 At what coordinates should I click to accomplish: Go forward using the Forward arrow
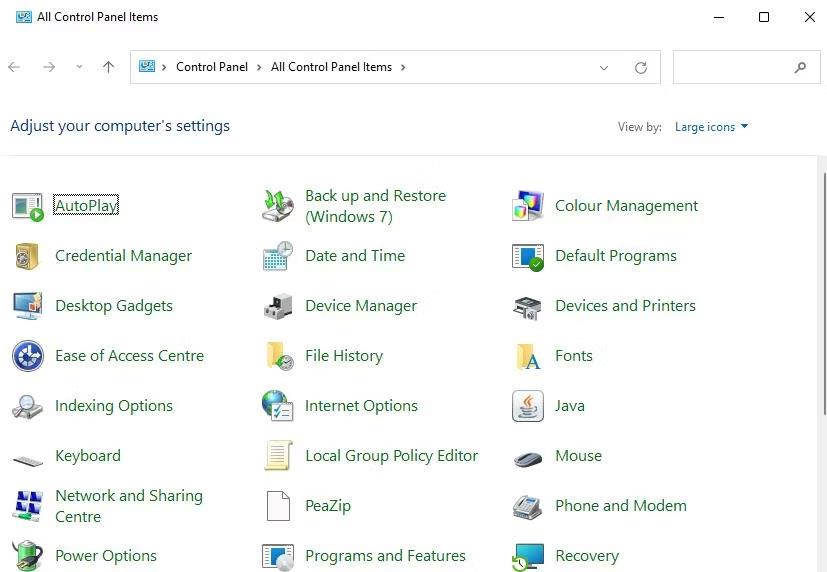click(x=49, y=67)
